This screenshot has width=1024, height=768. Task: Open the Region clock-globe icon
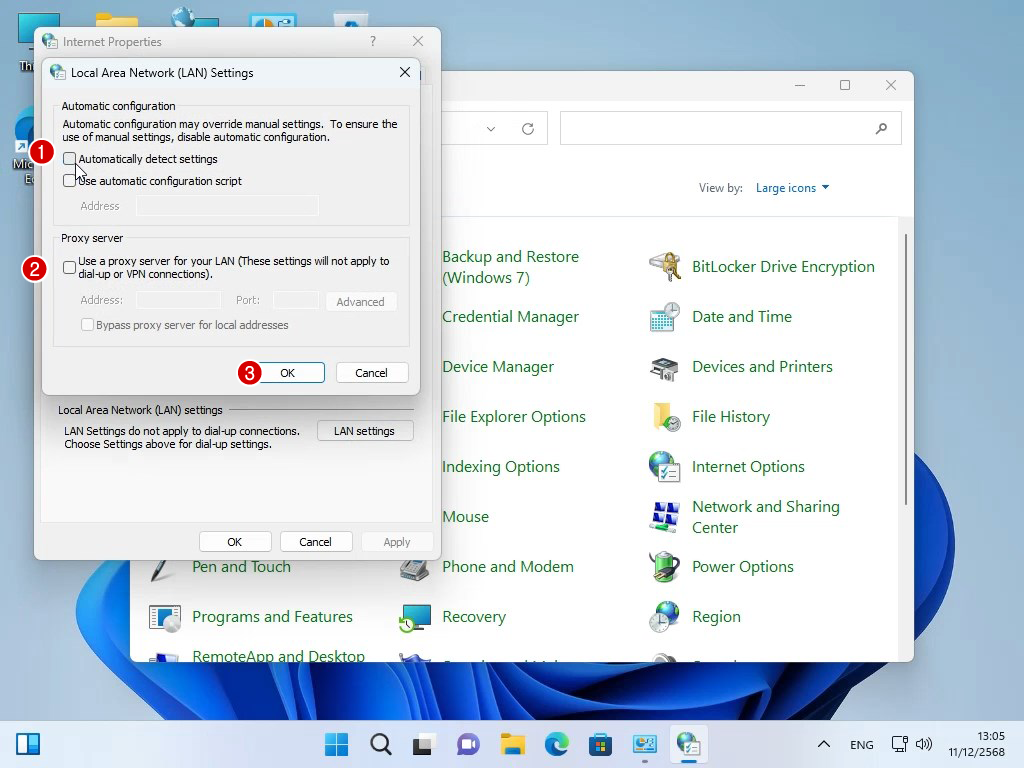click(x=665, y=617)
